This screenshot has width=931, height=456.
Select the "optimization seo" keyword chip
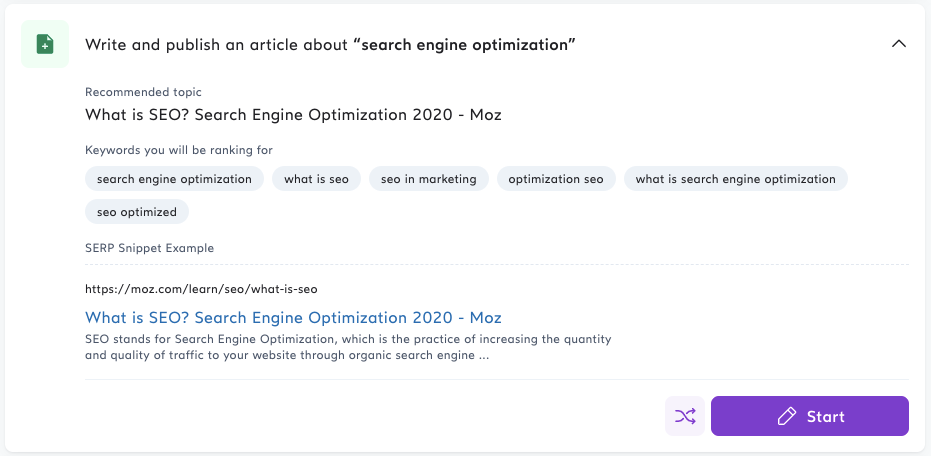point(556,179)
